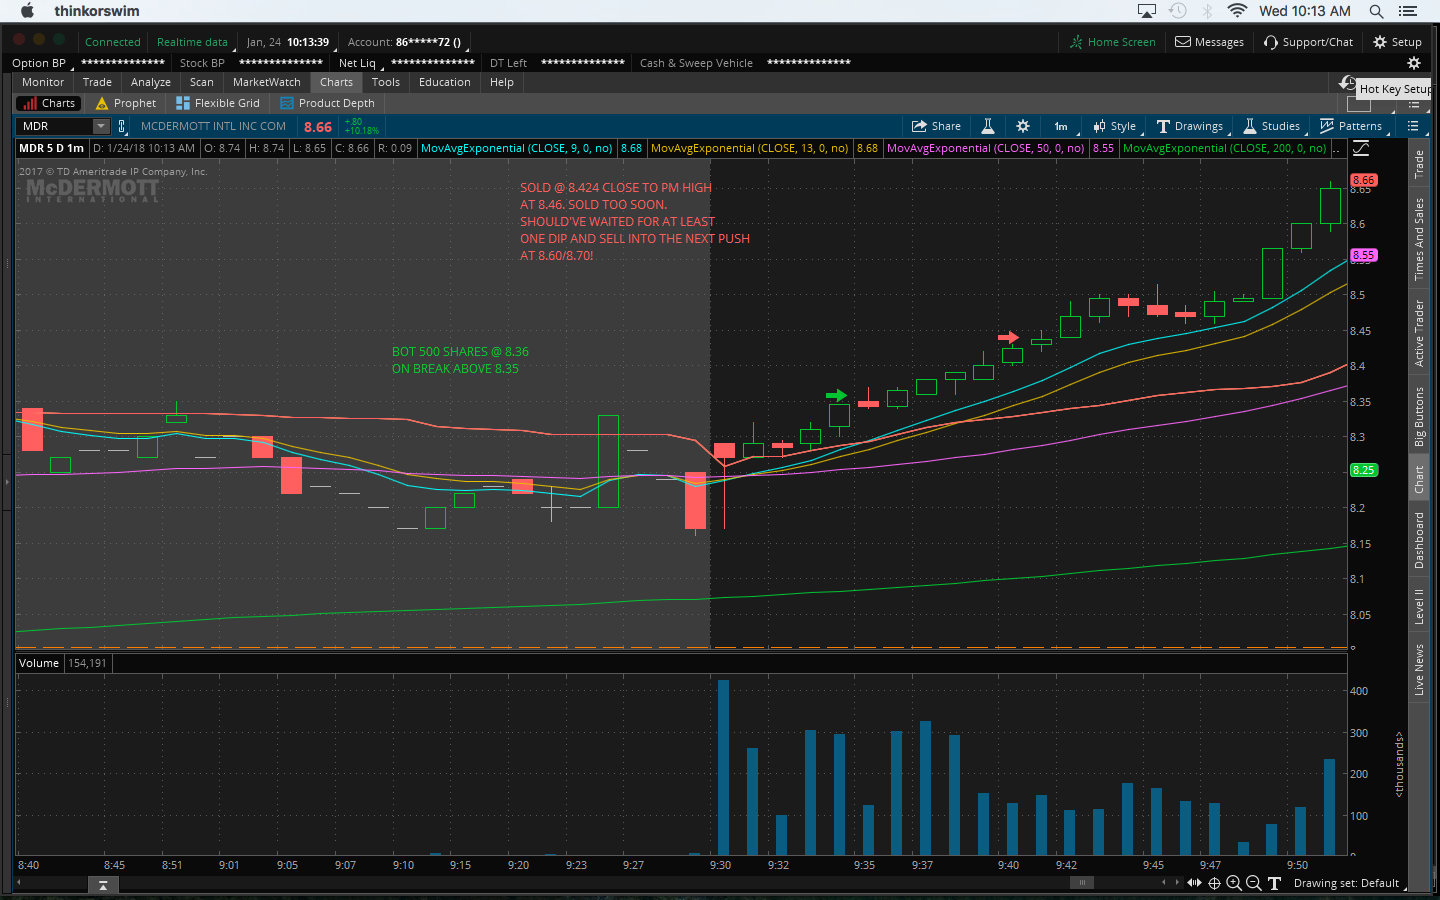Click the Realtime data indicator
This screenshot has width=1440, height=900.
pyautogui.click(x=192, y=42)
